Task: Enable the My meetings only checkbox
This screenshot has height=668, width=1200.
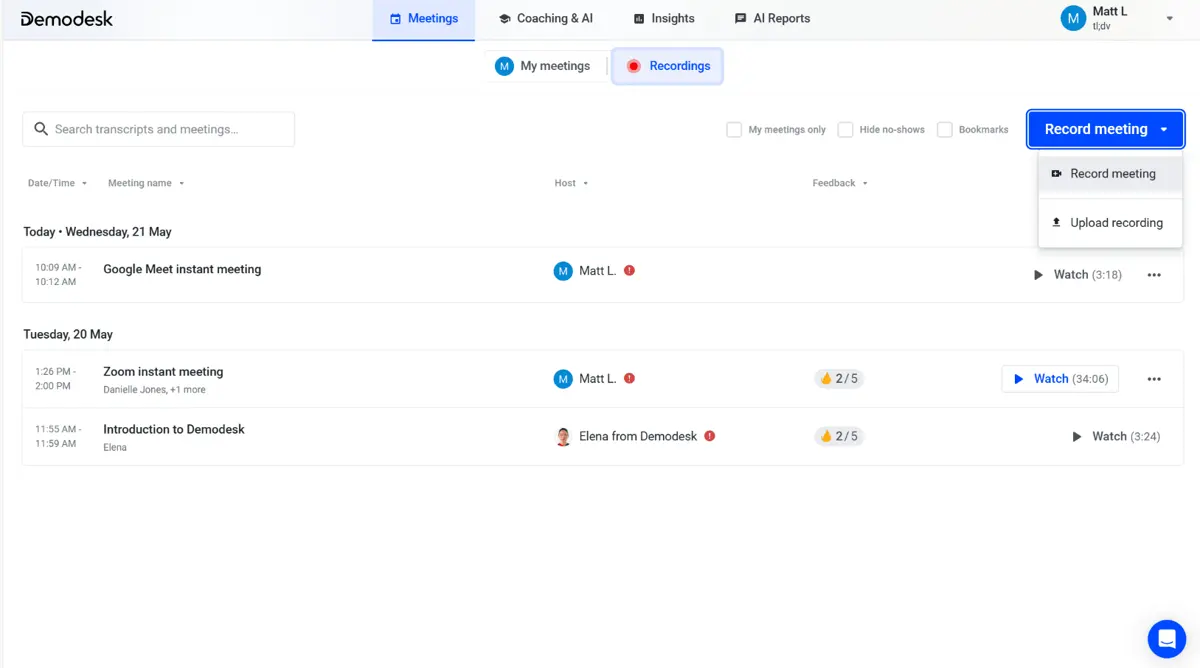Action: (734, 129)
